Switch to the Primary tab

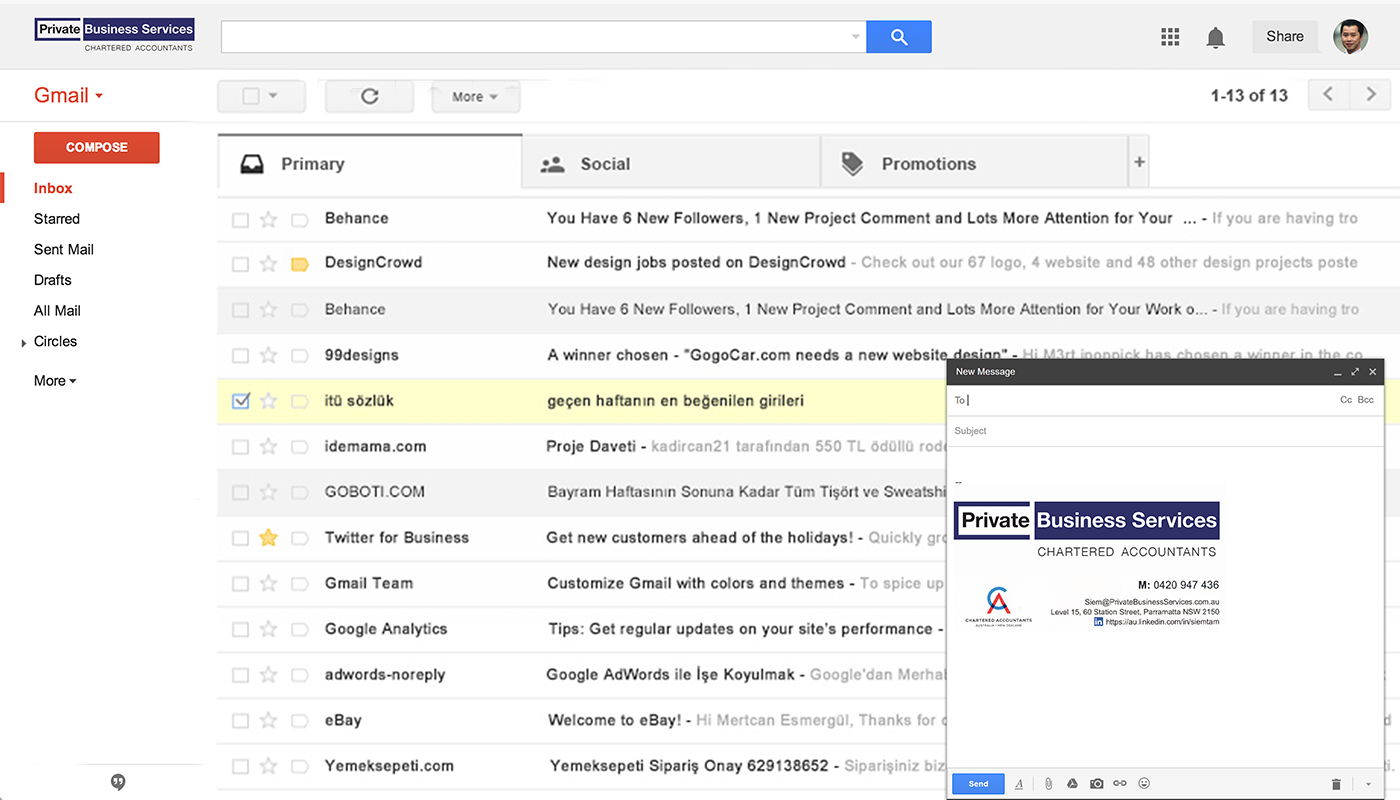(x=370, y=164)
